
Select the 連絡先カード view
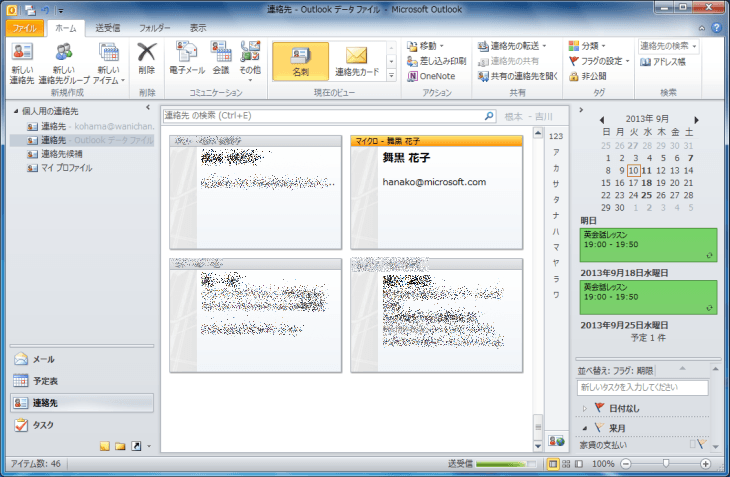[x=357, y=61]
